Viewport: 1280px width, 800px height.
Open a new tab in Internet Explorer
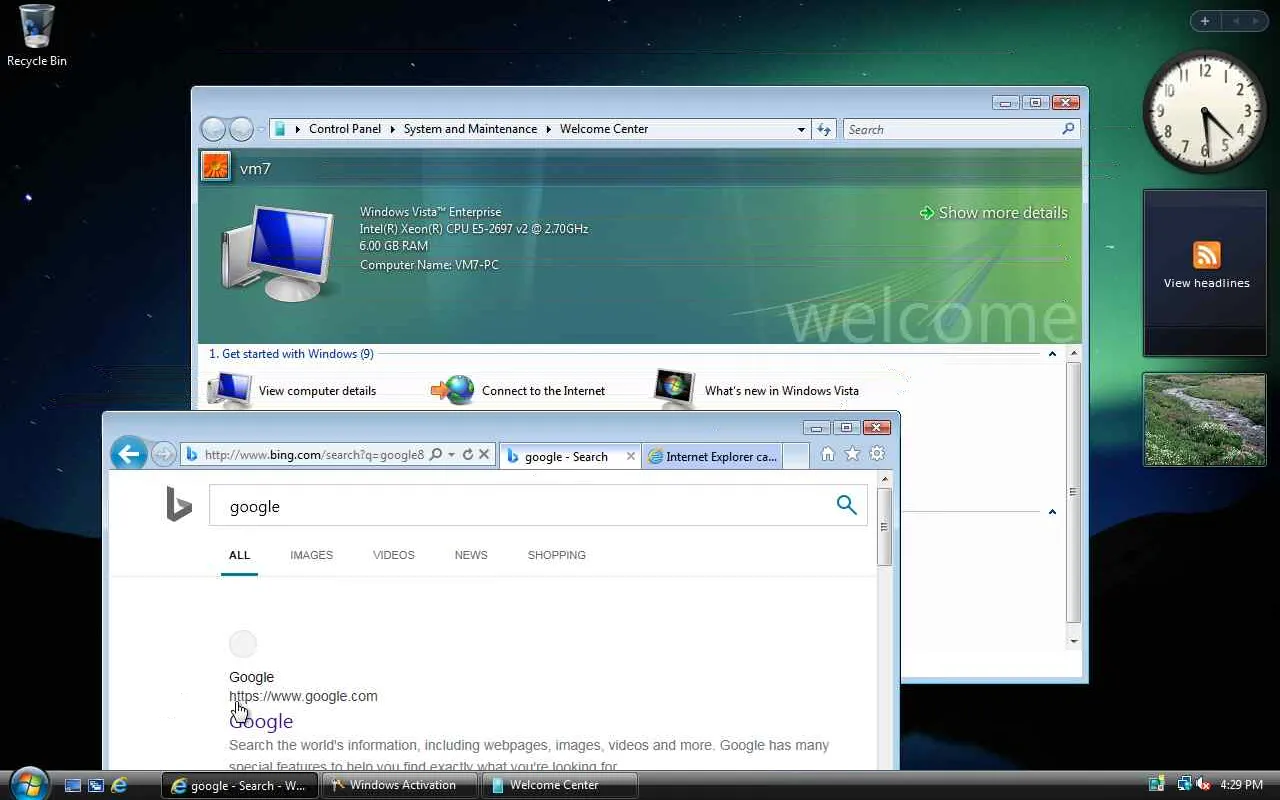pyautogui.click(x=795, y=456)
